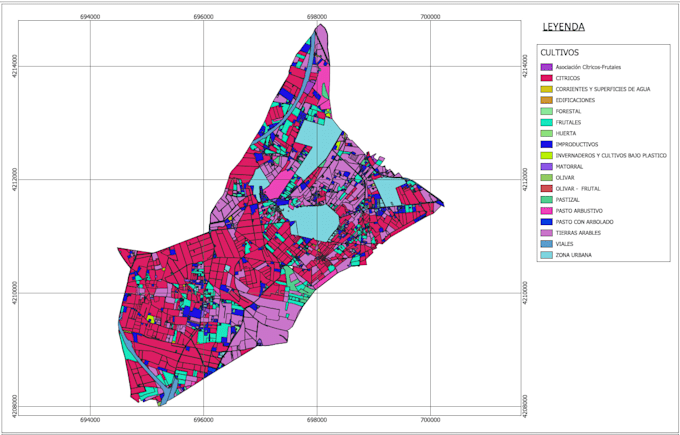Image resolution: width=680 pixels, height=435 pixels.
Task: Click the Asociación Cítricos-Frutales legend swatch
Action: click(x=546, y=67)
